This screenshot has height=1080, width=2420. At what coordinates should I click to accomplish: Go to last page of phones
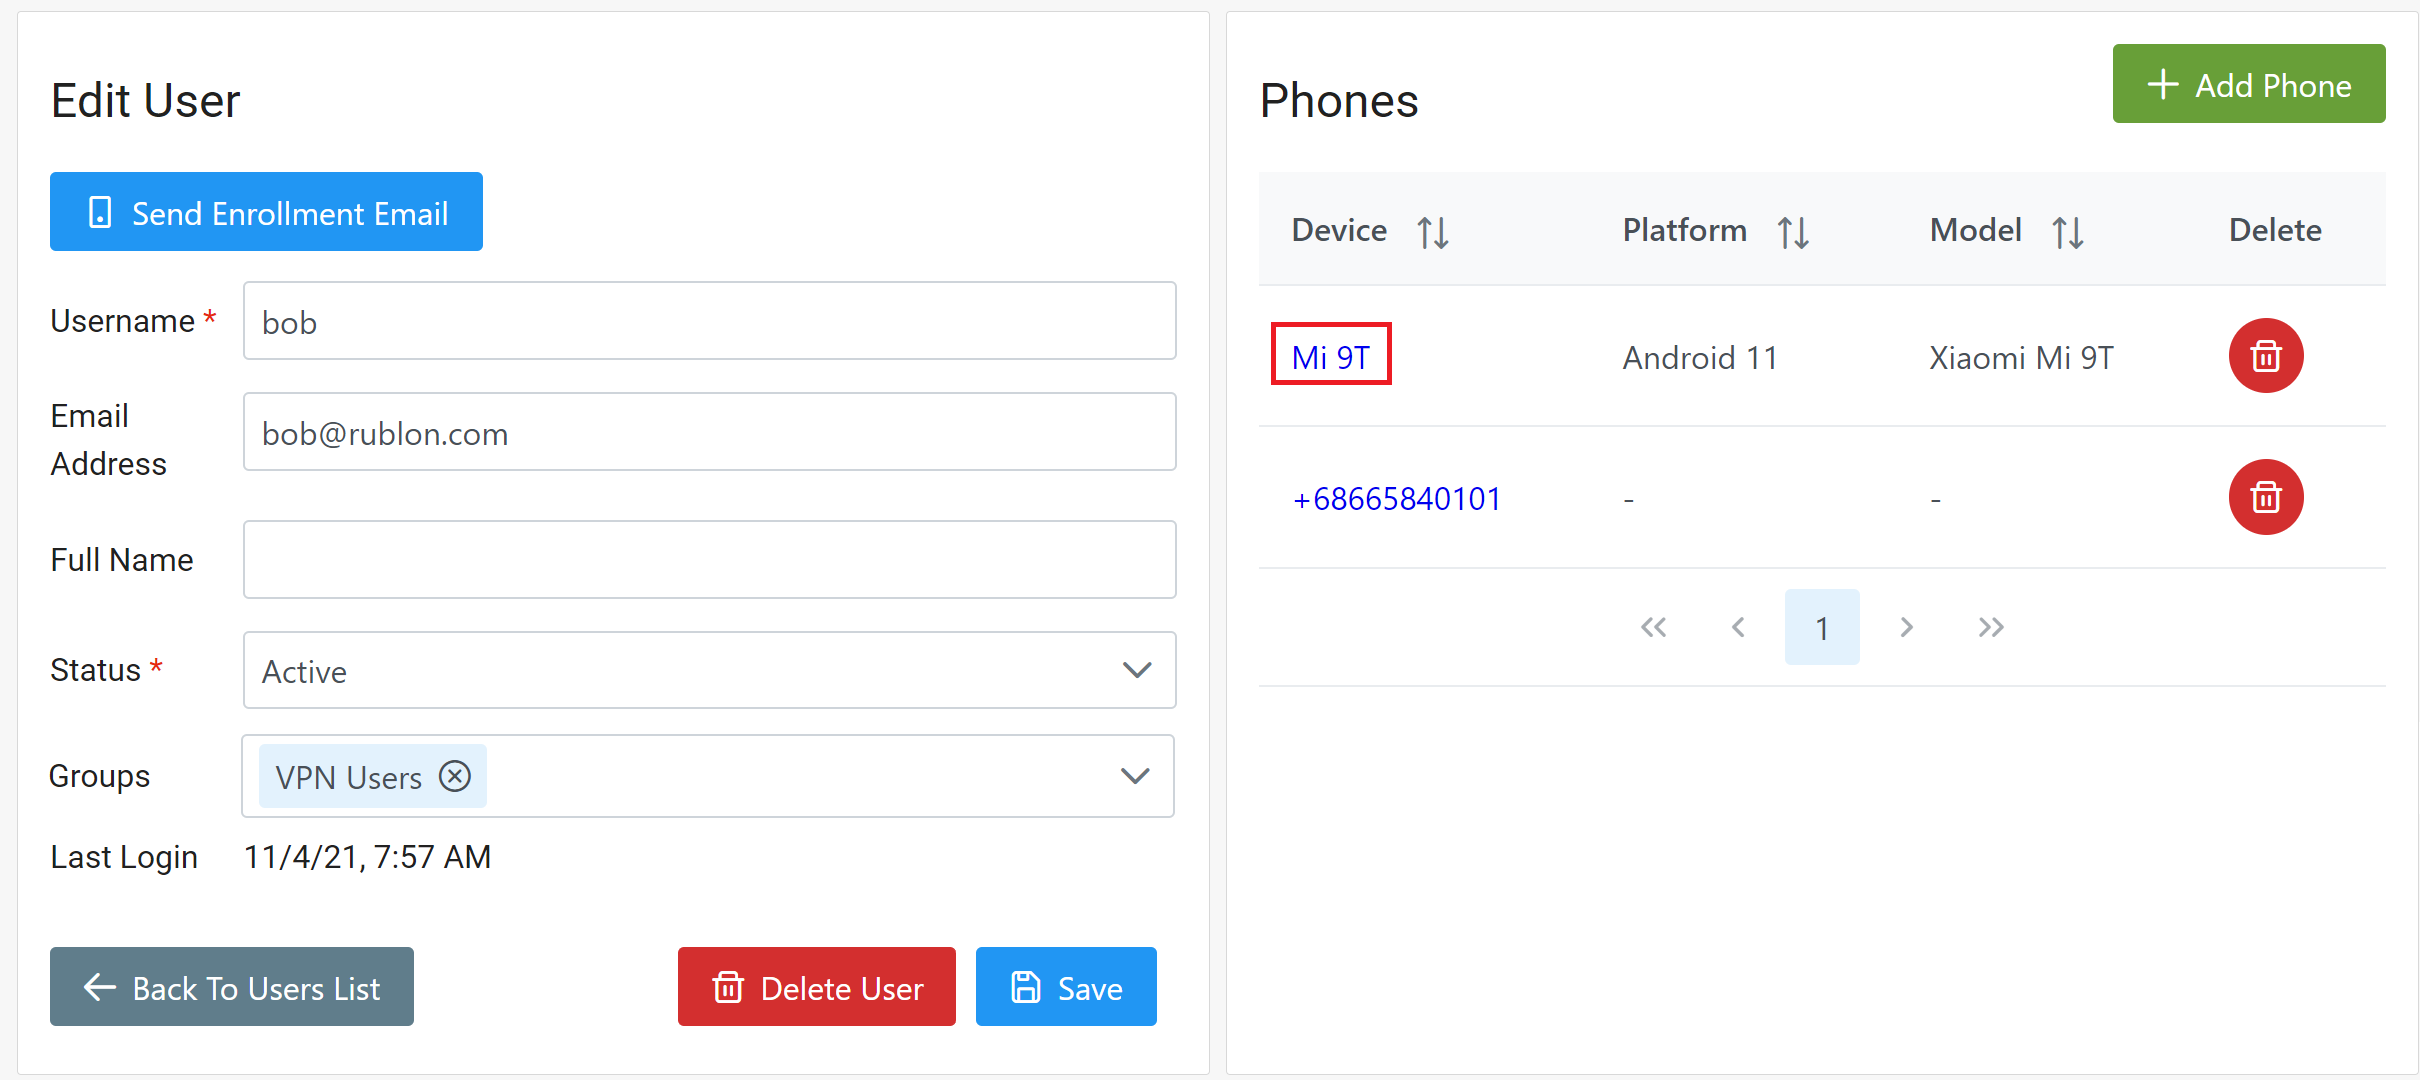coord(1991,627)
